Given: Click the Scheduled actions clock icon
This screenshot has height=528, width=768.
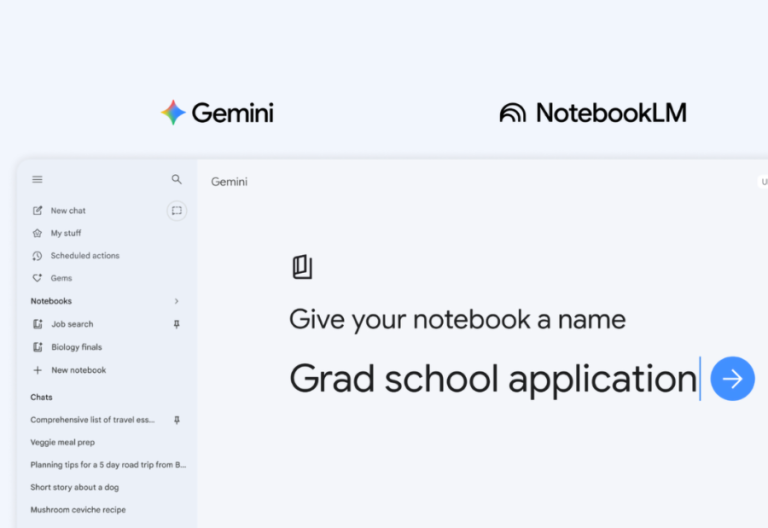Looking at the screenshot, I should 37,256.
